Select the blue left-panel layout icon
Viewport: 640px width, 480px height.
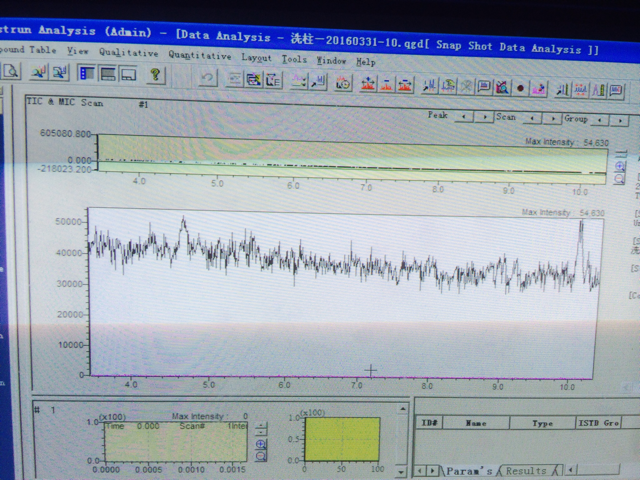(87, 73)
